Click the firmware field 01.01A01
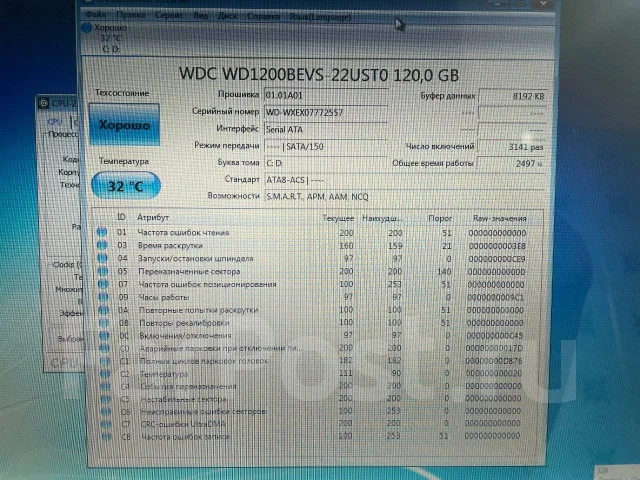 (326, 95)
